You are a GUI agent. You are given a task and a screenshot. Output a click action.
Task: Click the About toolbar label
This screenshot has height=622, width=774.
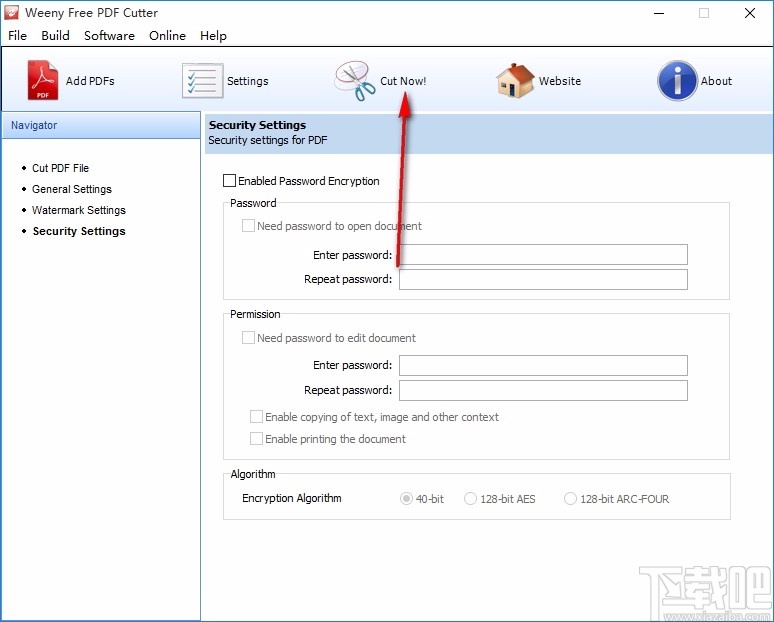point(716,81)
